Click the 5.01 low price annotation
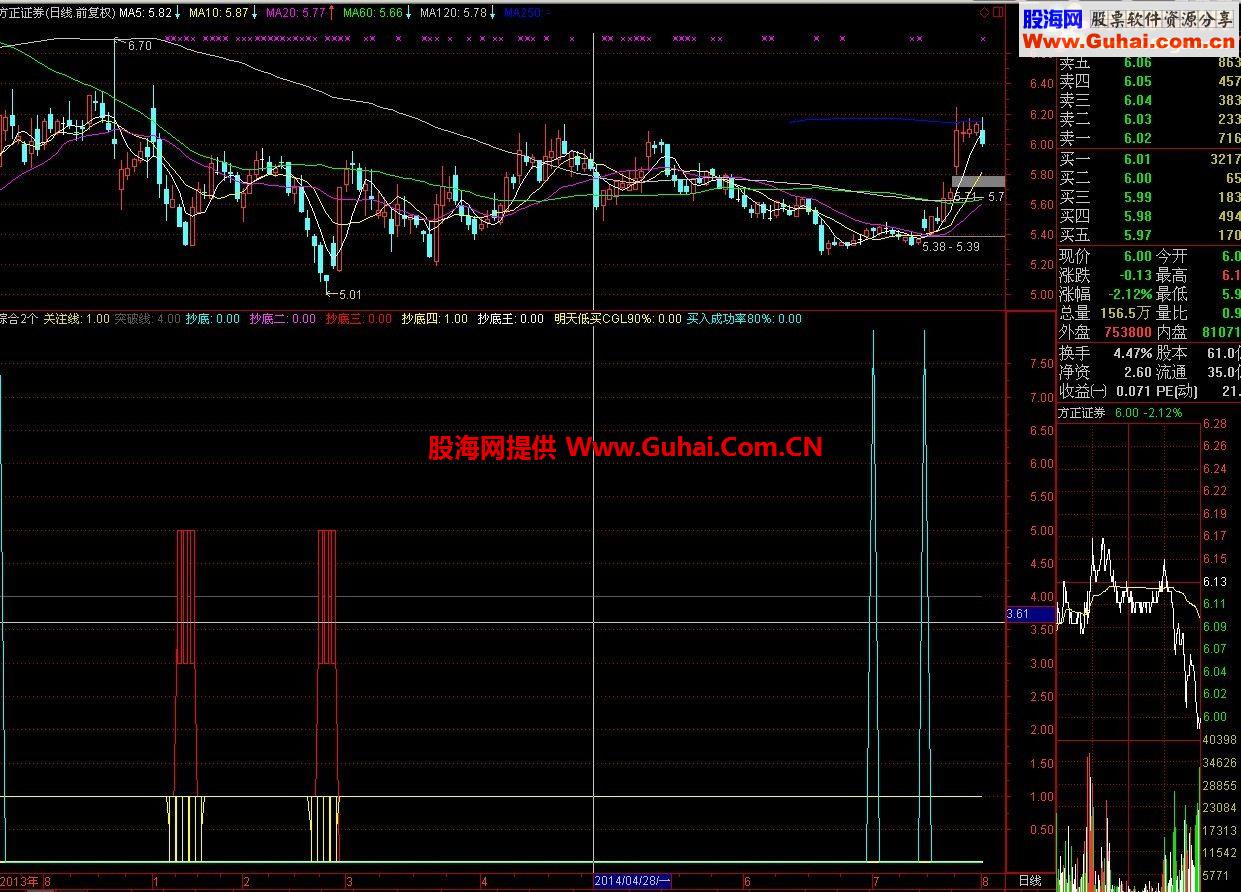The width and height of the screenshot is (1241, 892). [x=349, y=295]
